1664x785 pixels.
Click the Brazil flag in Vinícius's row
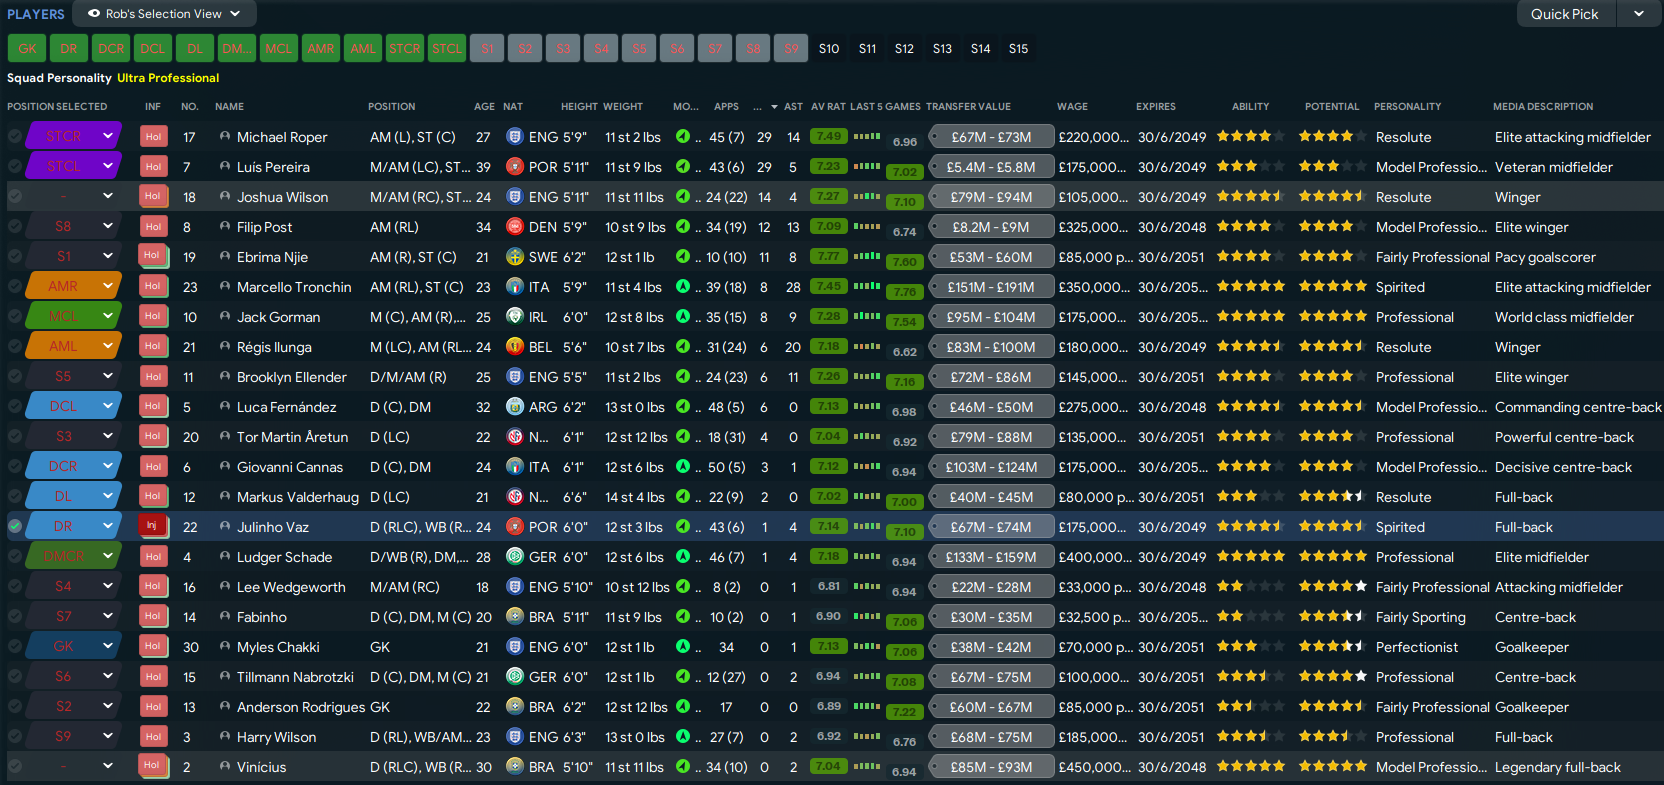tap(515, 767)
